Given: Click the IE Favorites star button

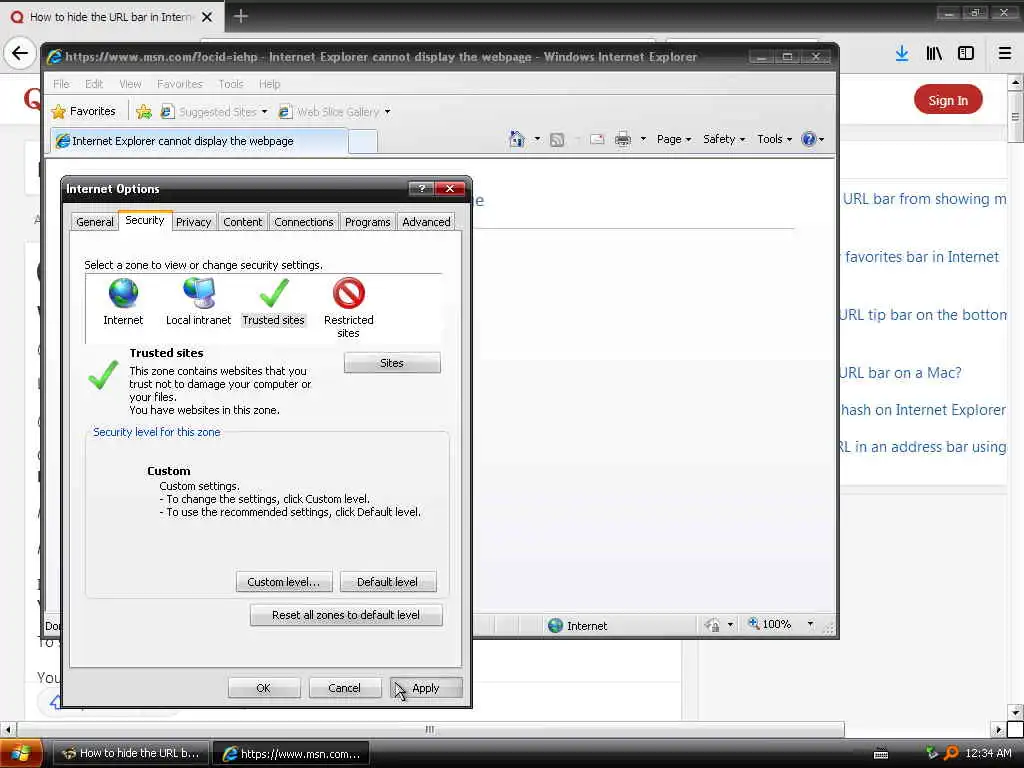Looking at the screenshot, I should (84, 112).
